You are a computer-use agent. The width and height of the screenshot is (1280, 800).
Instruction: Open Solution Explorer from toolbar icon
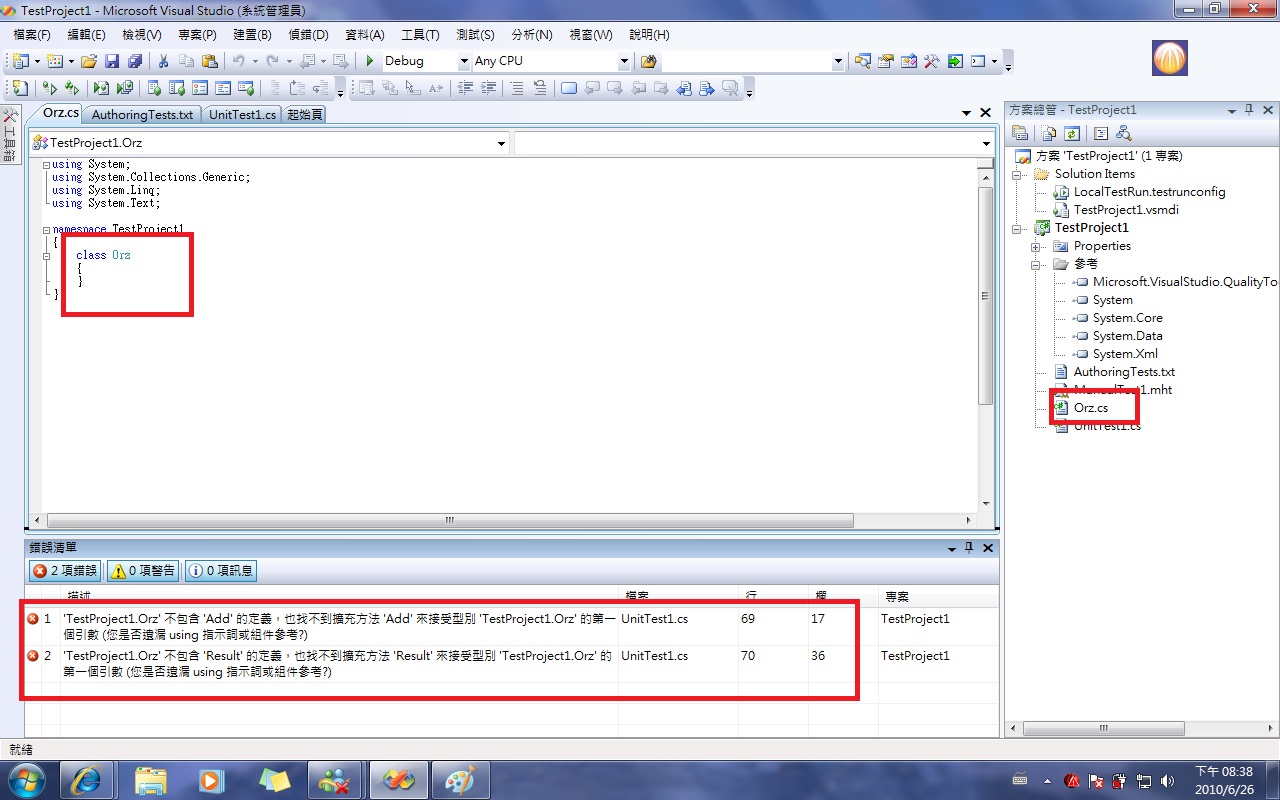pos(862,61)
